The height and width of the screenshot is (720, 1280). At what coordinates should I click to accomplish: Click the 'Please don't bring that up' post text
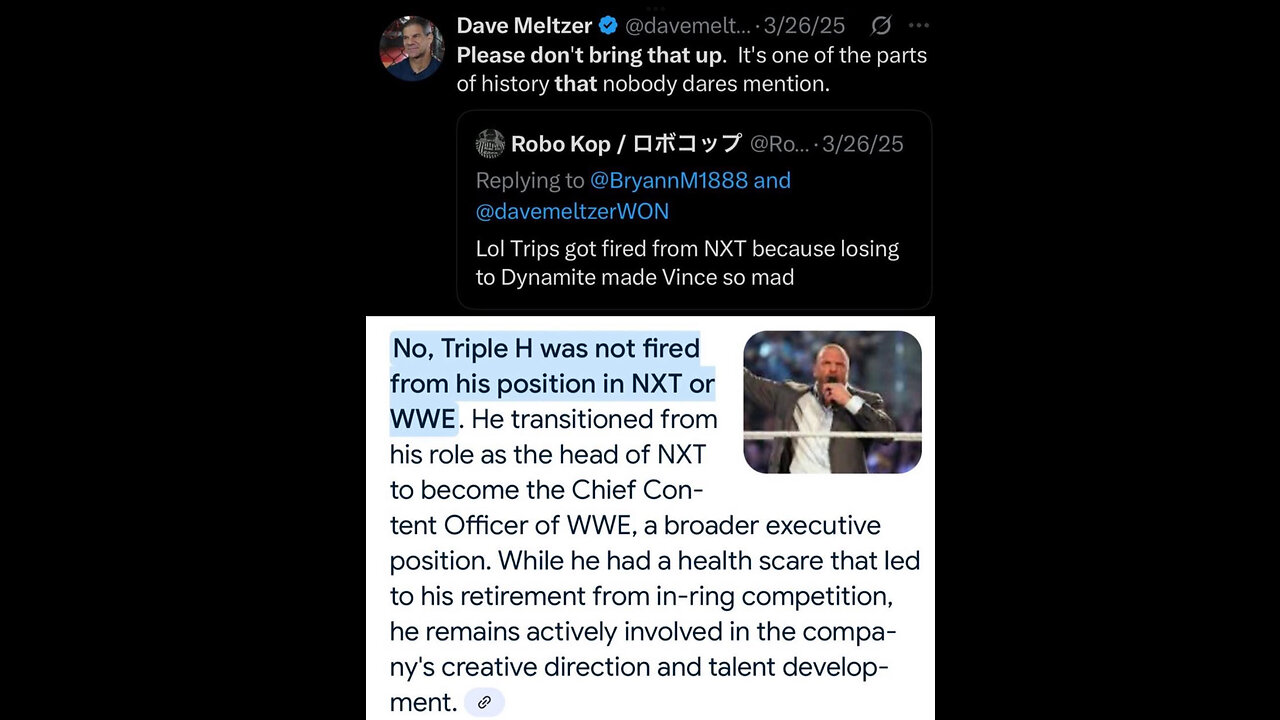[x=589, y=56]
